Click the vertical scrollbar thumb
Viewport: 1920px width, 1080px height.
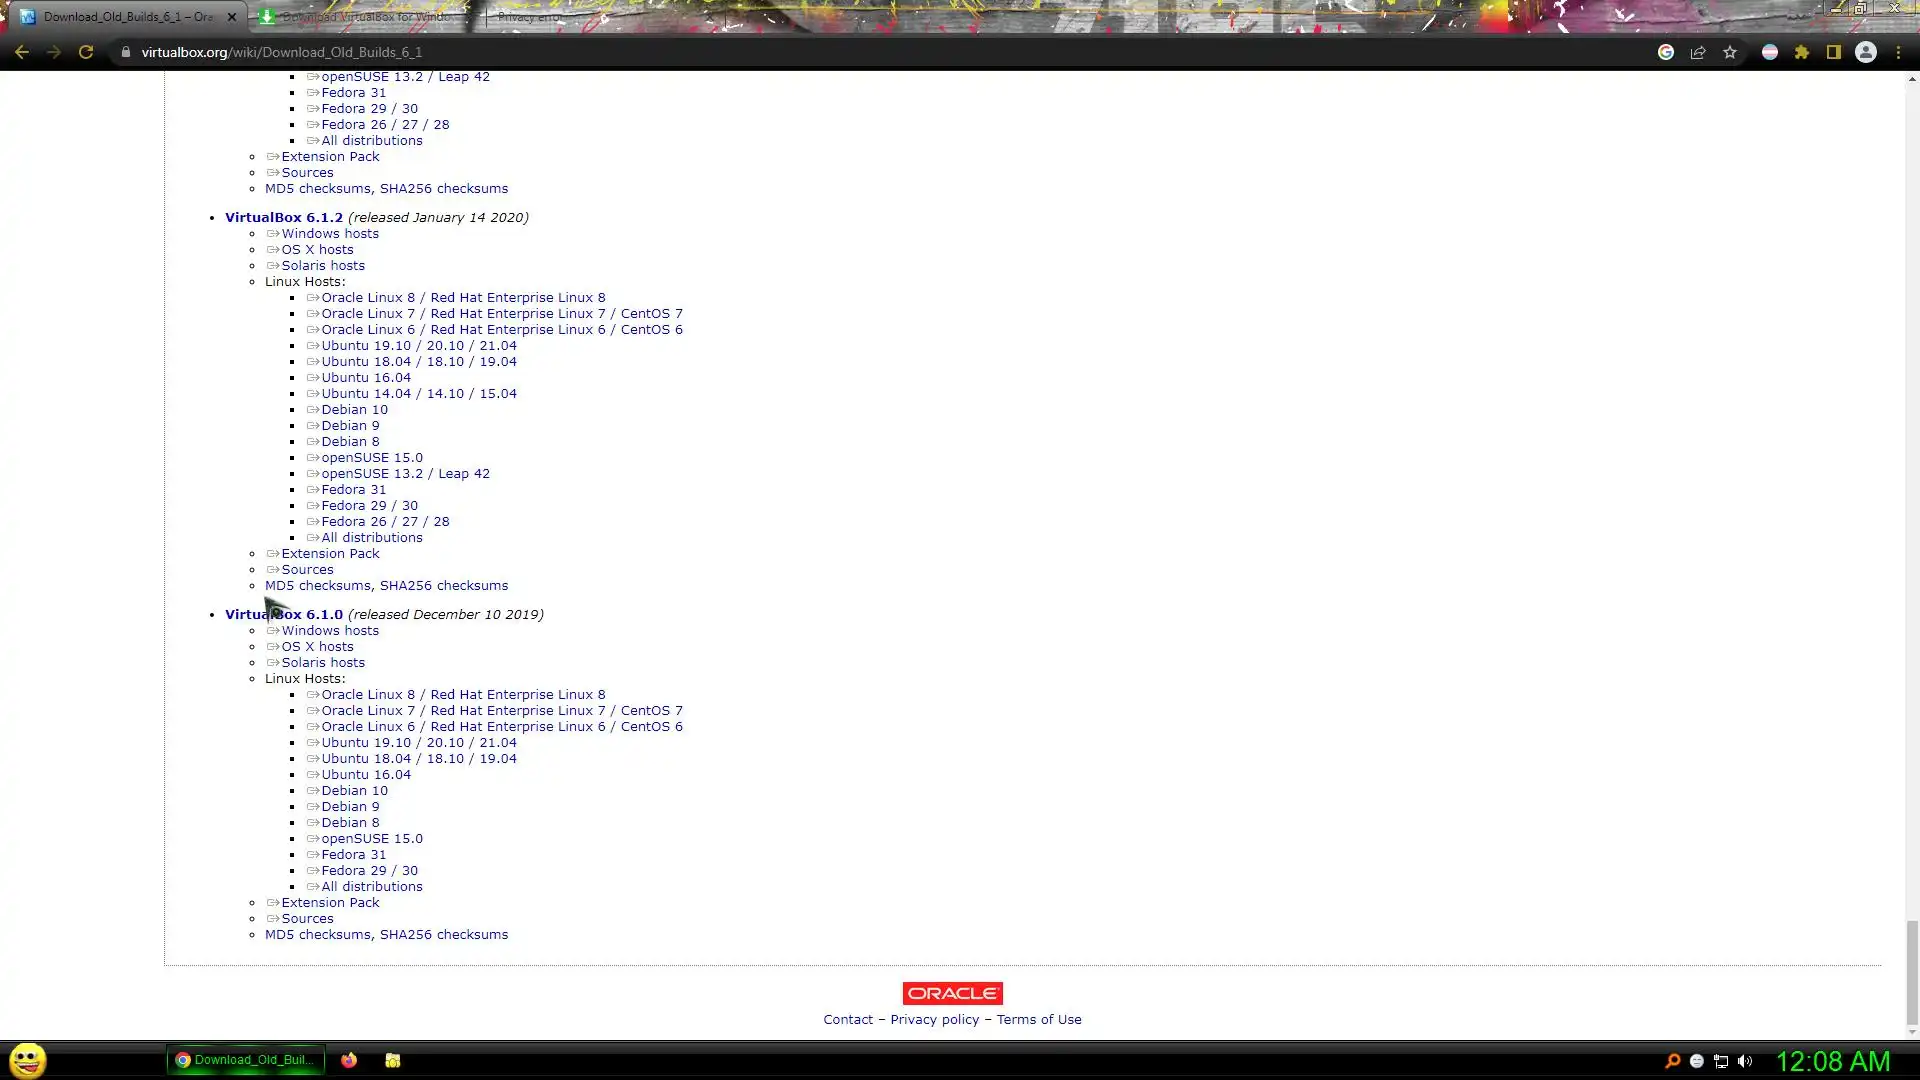1912,973
